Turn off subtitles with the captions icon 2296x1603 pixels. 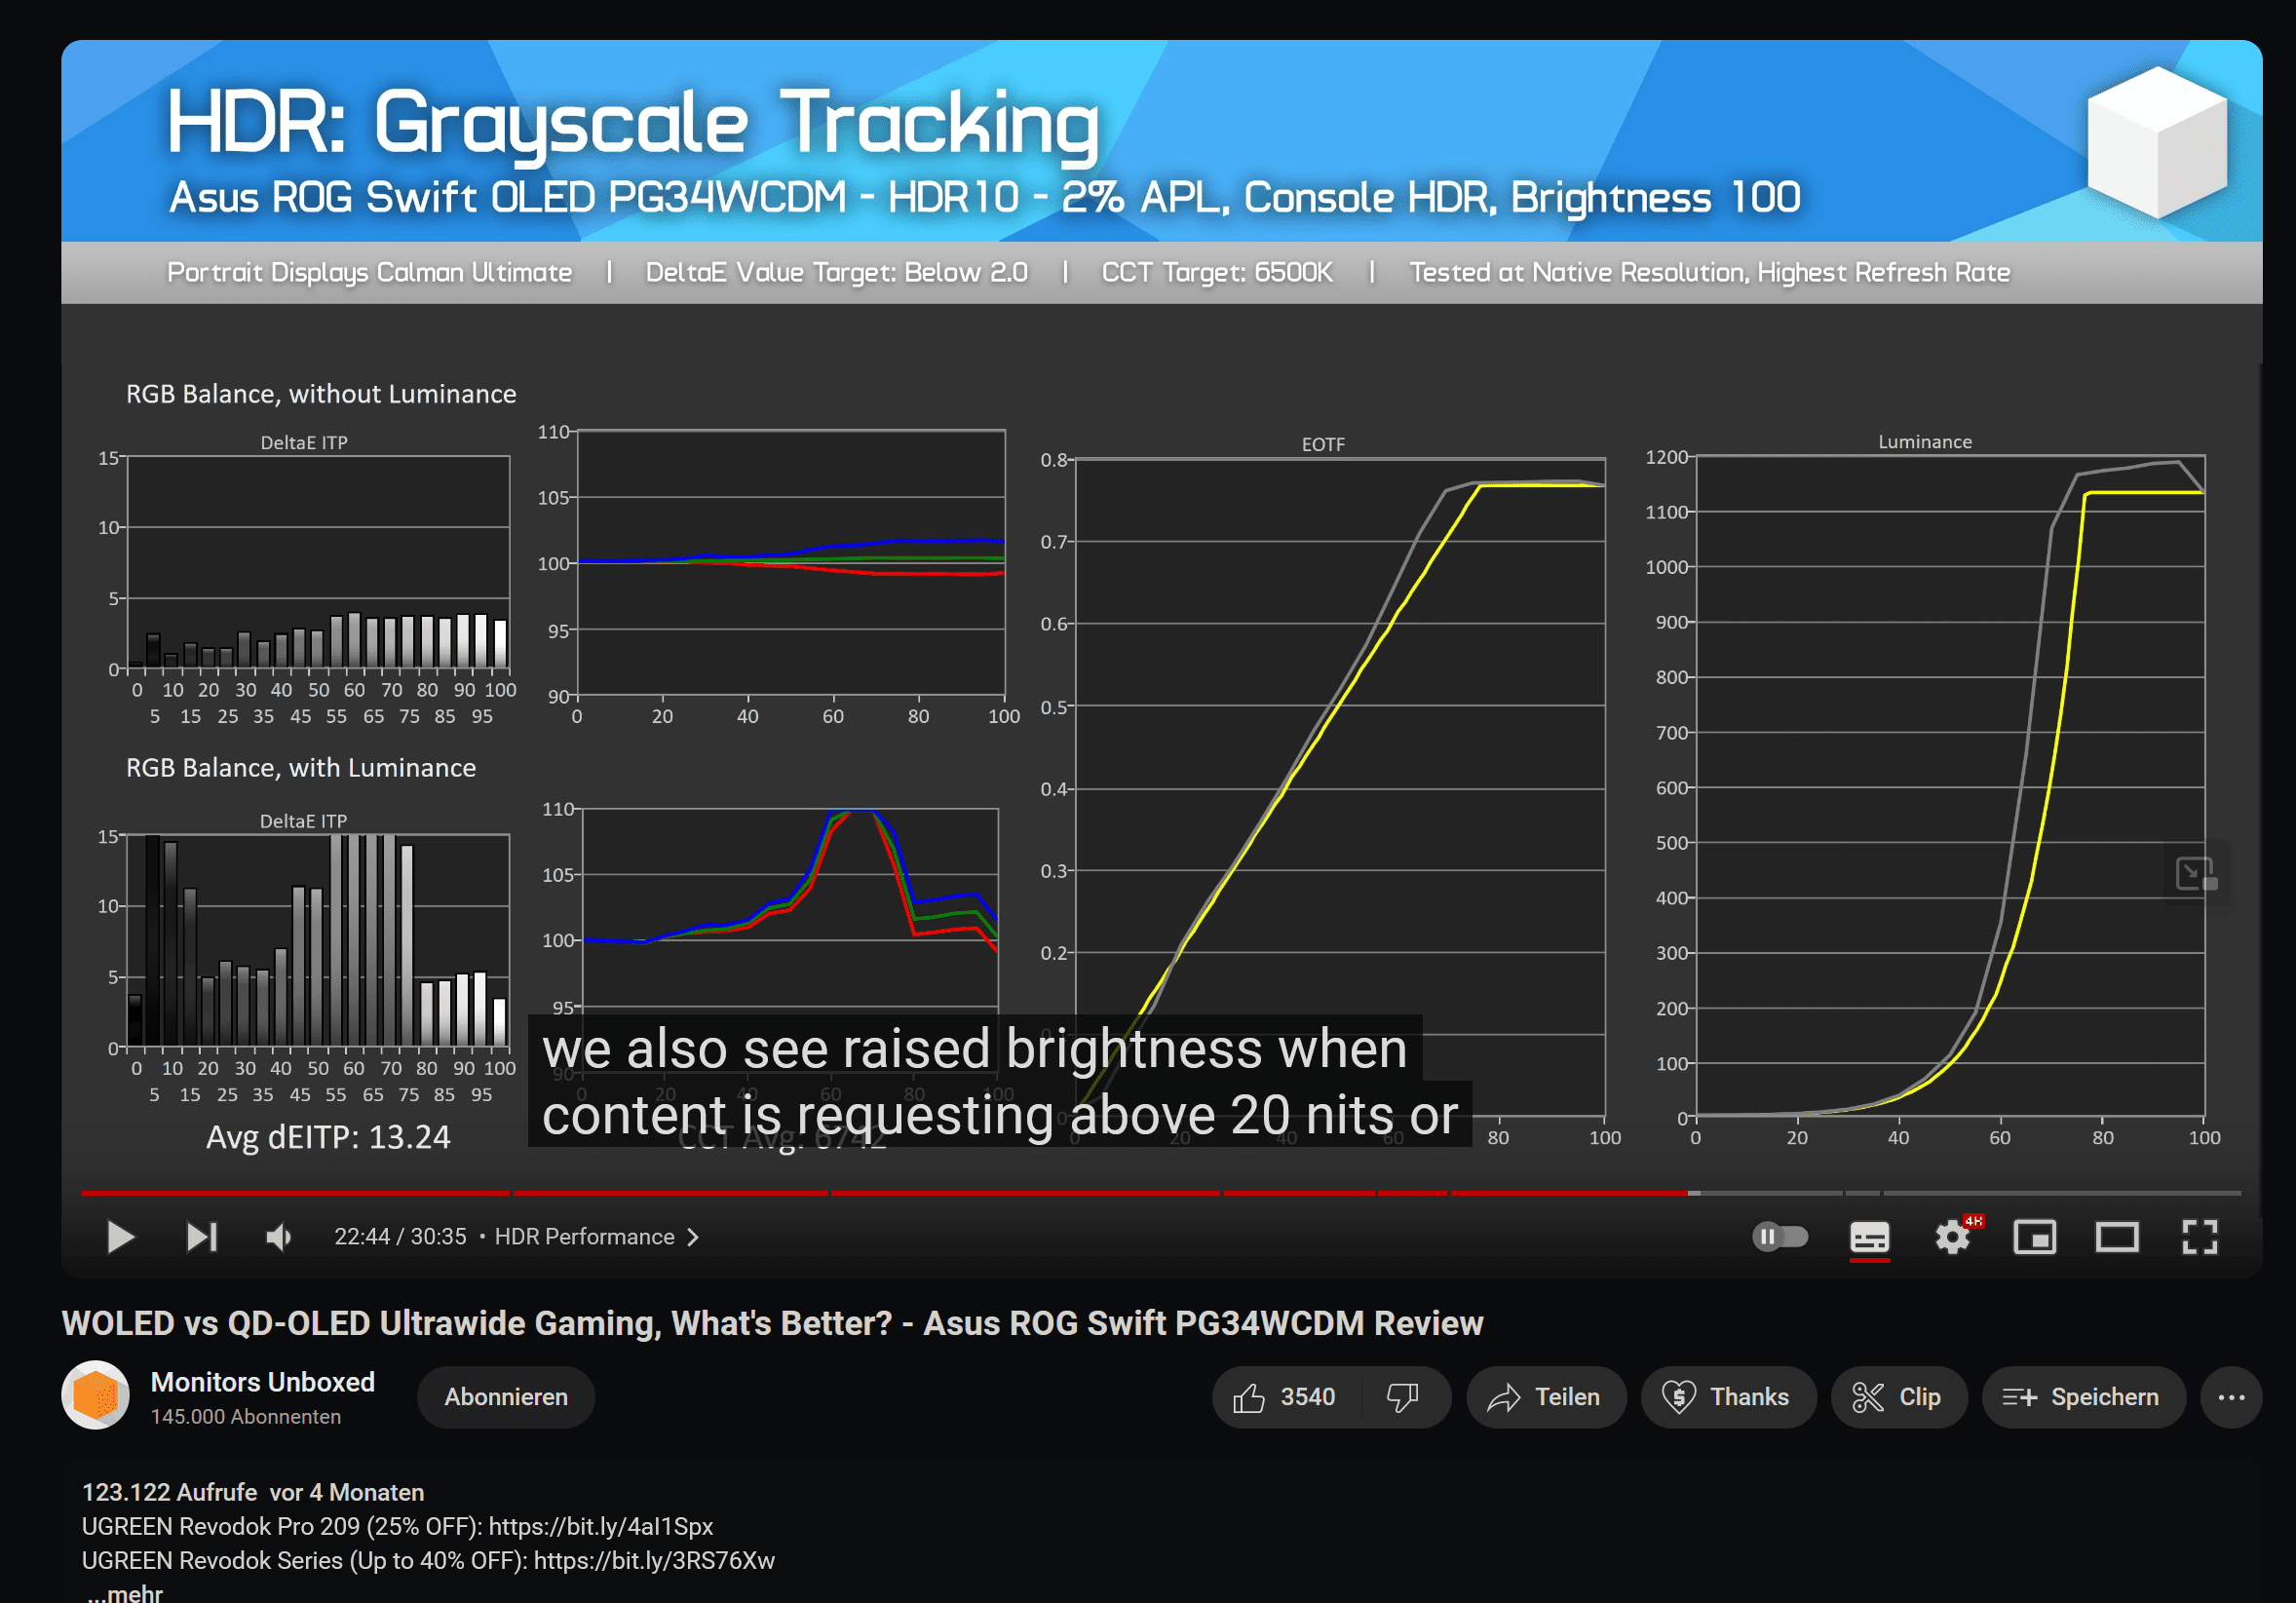[x=1869, y=1237]
